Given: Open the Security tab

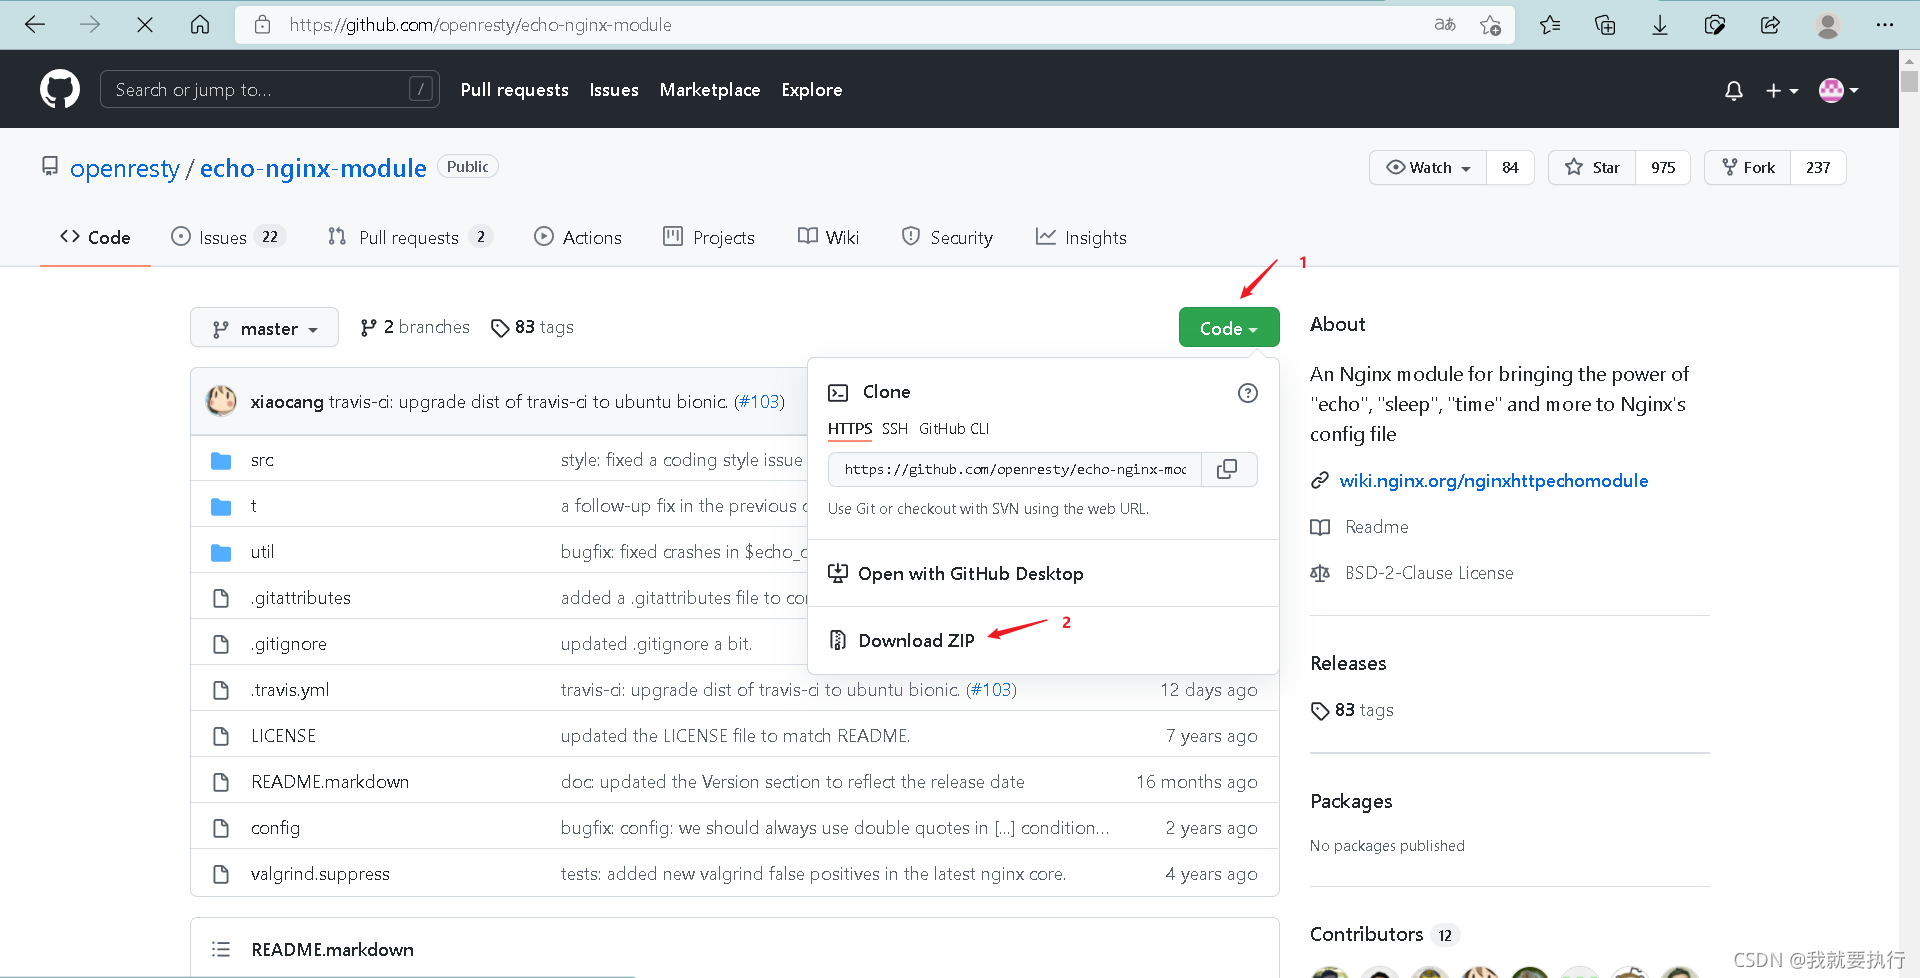Looking at the screenshot, I should tap(947, 237).
